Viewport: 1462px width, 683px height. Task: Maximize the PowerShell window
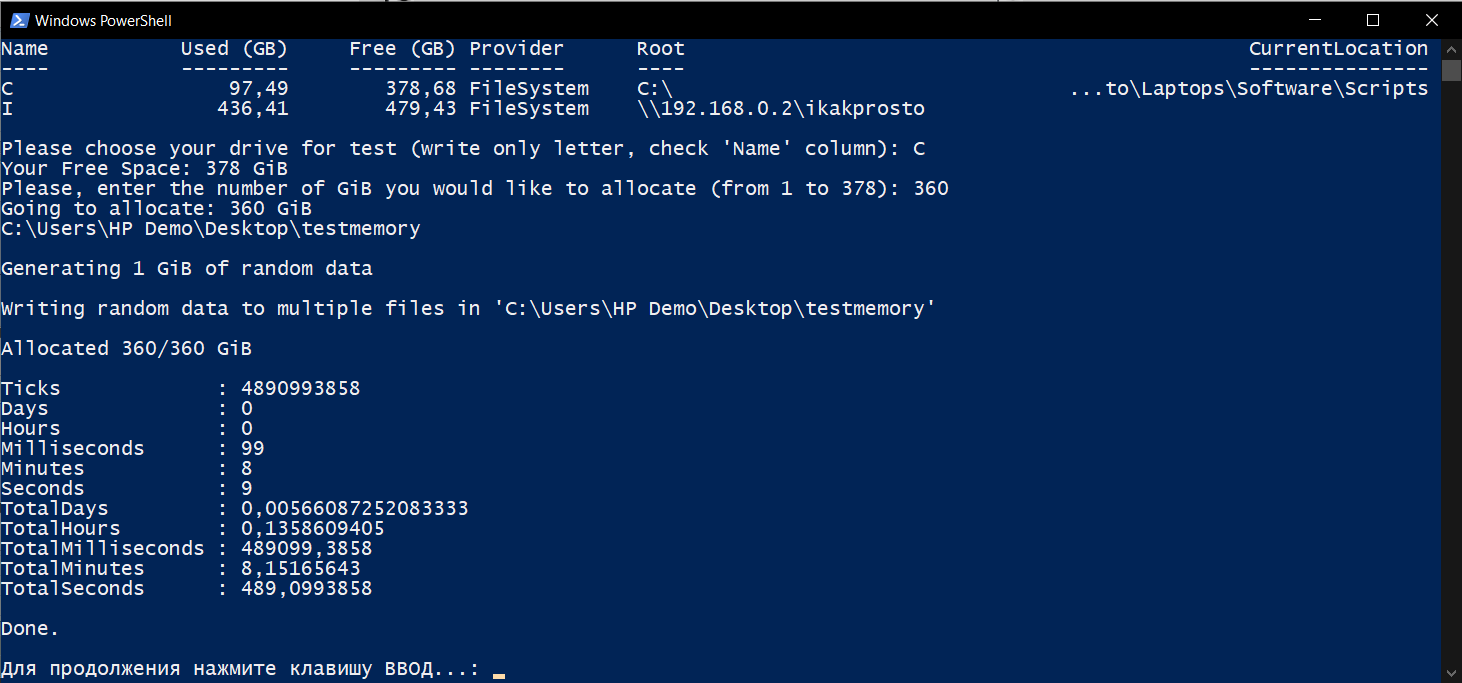coord(1373,20)
